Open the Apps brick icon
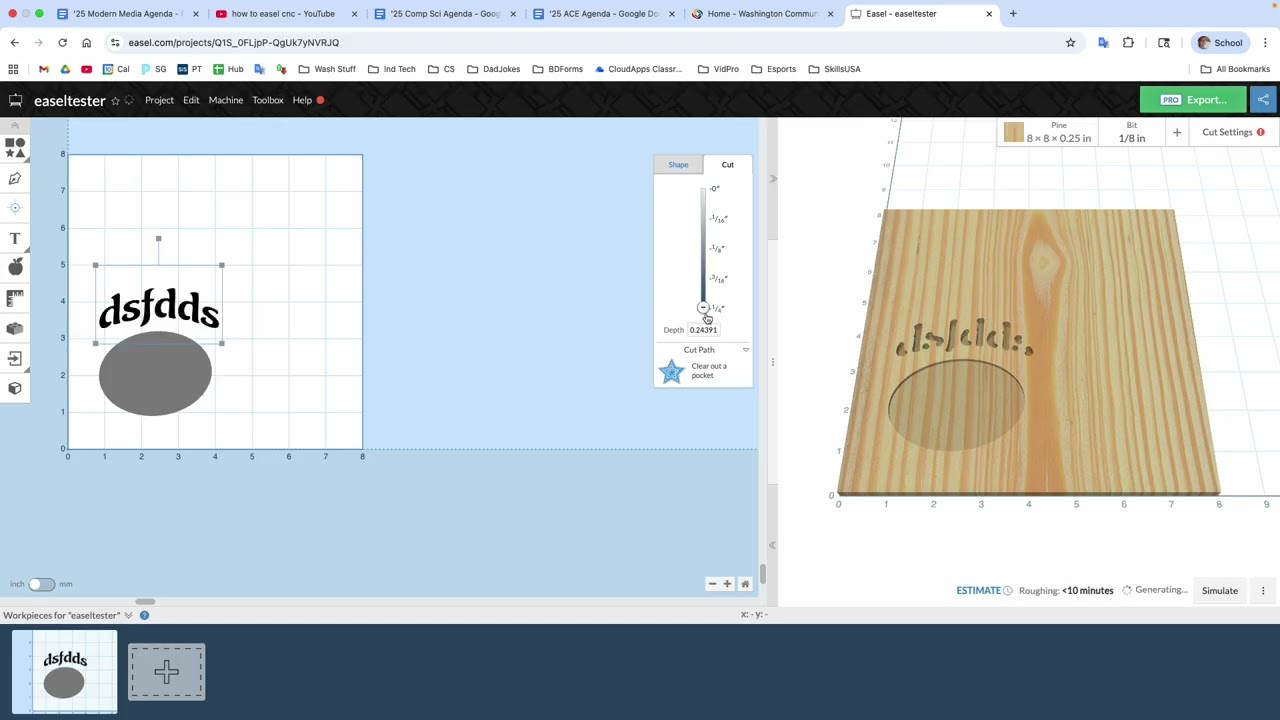The height and width of the screenshot is (720, 1280). click(x=15, y=328)
